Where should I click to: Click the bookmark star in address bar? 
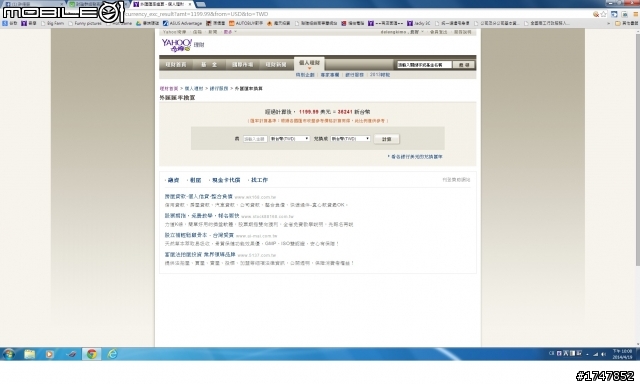[604, 14]
